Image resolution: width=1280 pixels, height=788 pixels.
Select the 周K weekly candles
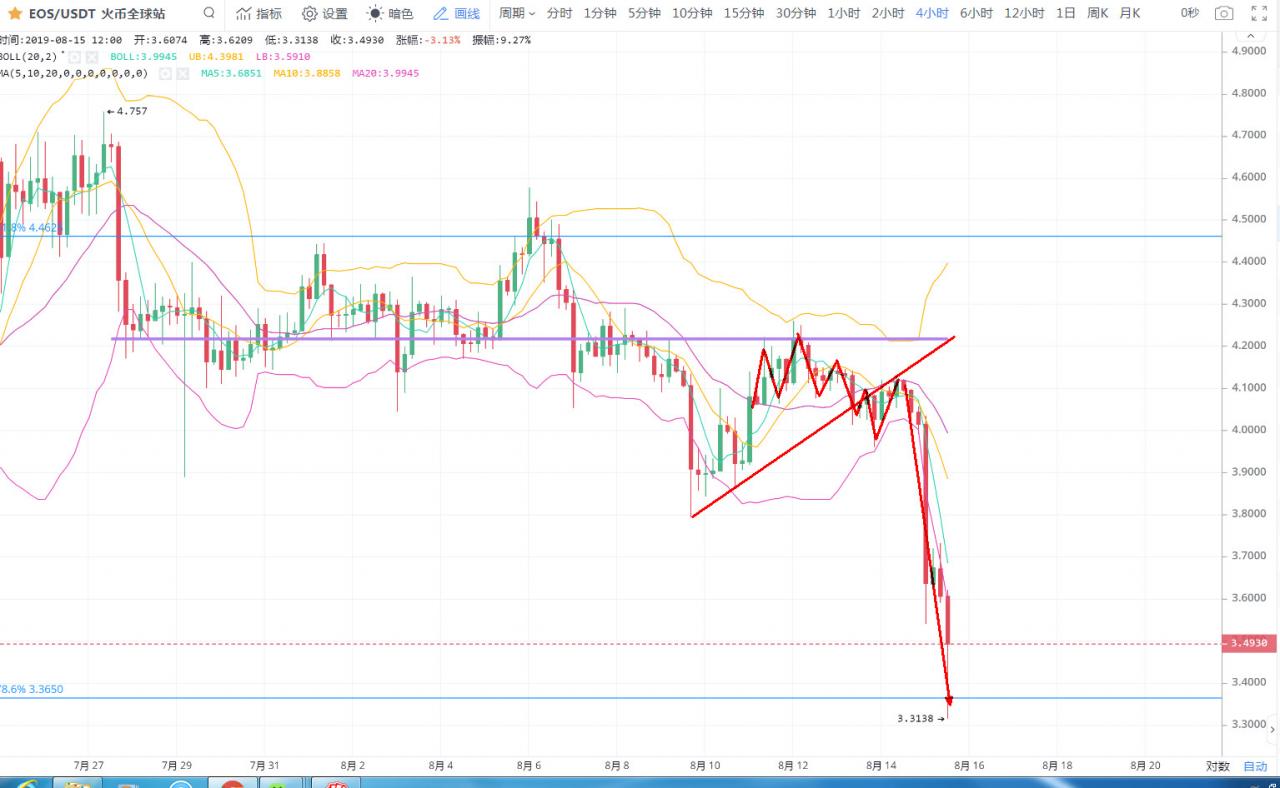(1098, 13)
